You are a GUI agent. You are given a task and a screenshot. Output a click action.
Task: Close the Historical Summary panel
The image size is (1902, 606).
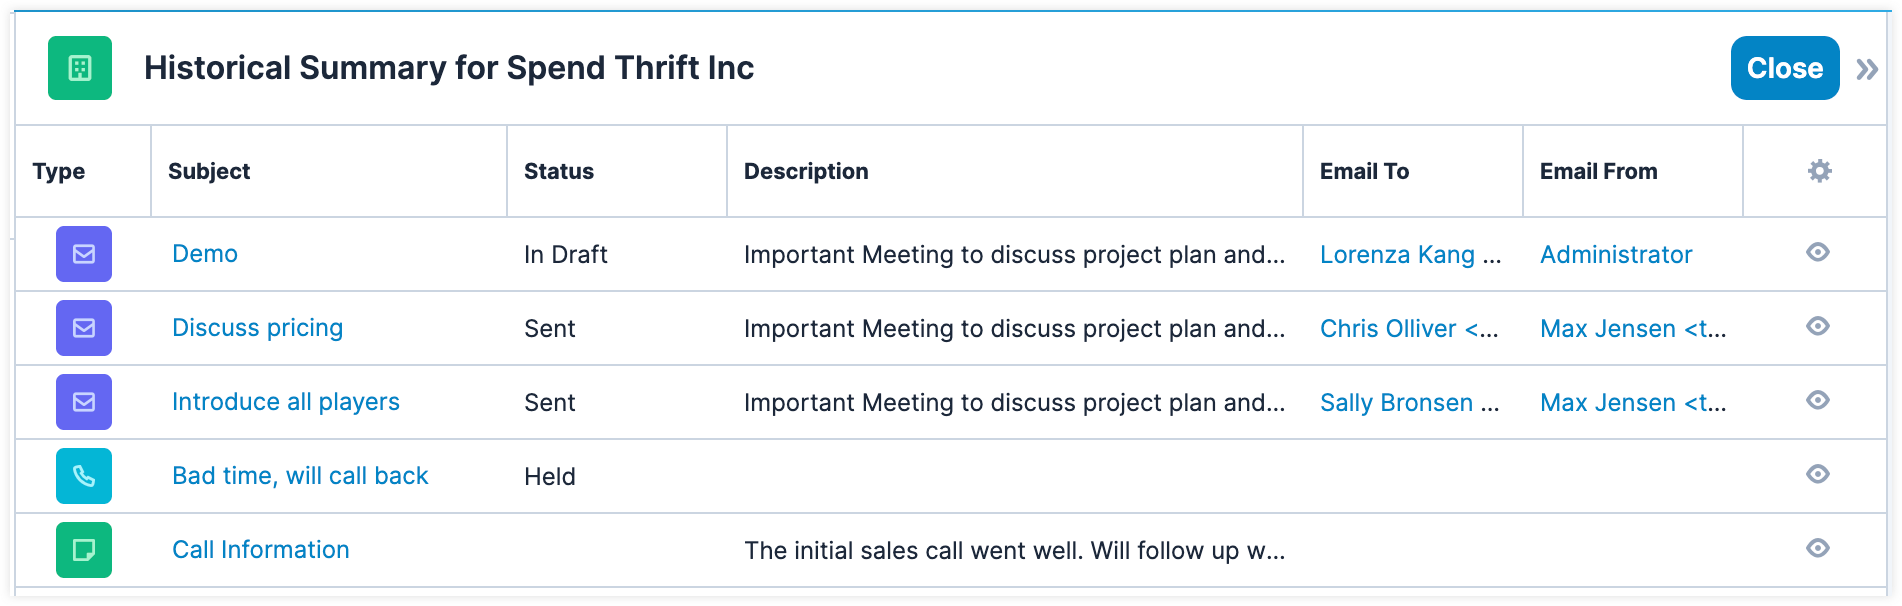point(1784,68)
